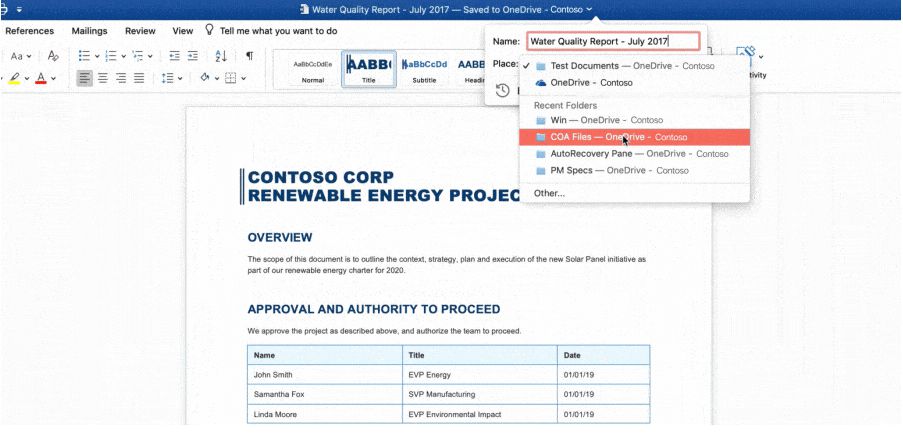Open the Mailings tab
The height and width of the screenshot is (444, 903).
coord(89,31)
